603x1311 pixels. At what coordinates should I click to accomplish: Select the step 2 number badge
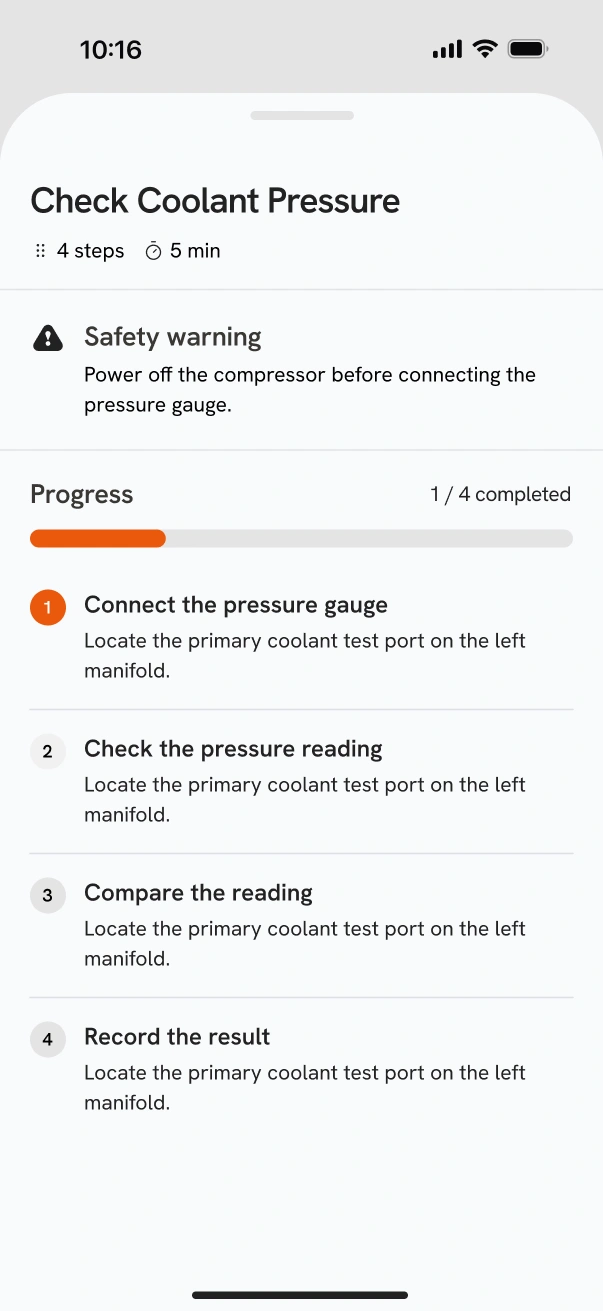point(48,752)
